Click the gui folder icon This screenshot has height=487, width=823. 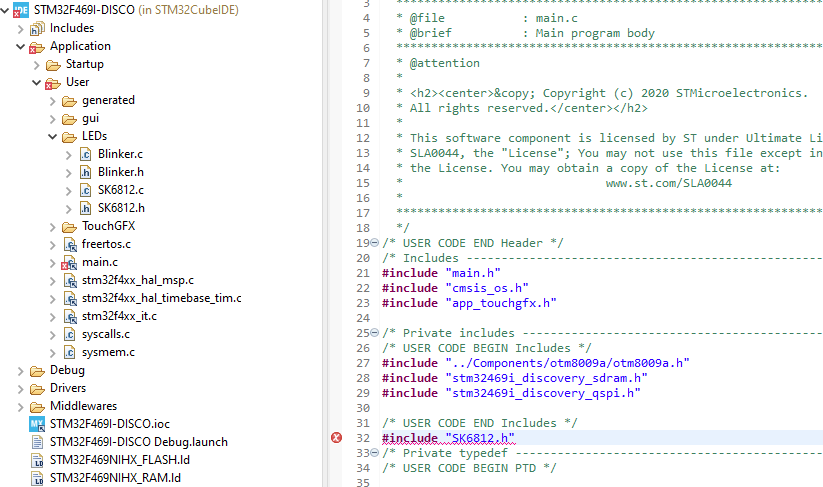69,119
